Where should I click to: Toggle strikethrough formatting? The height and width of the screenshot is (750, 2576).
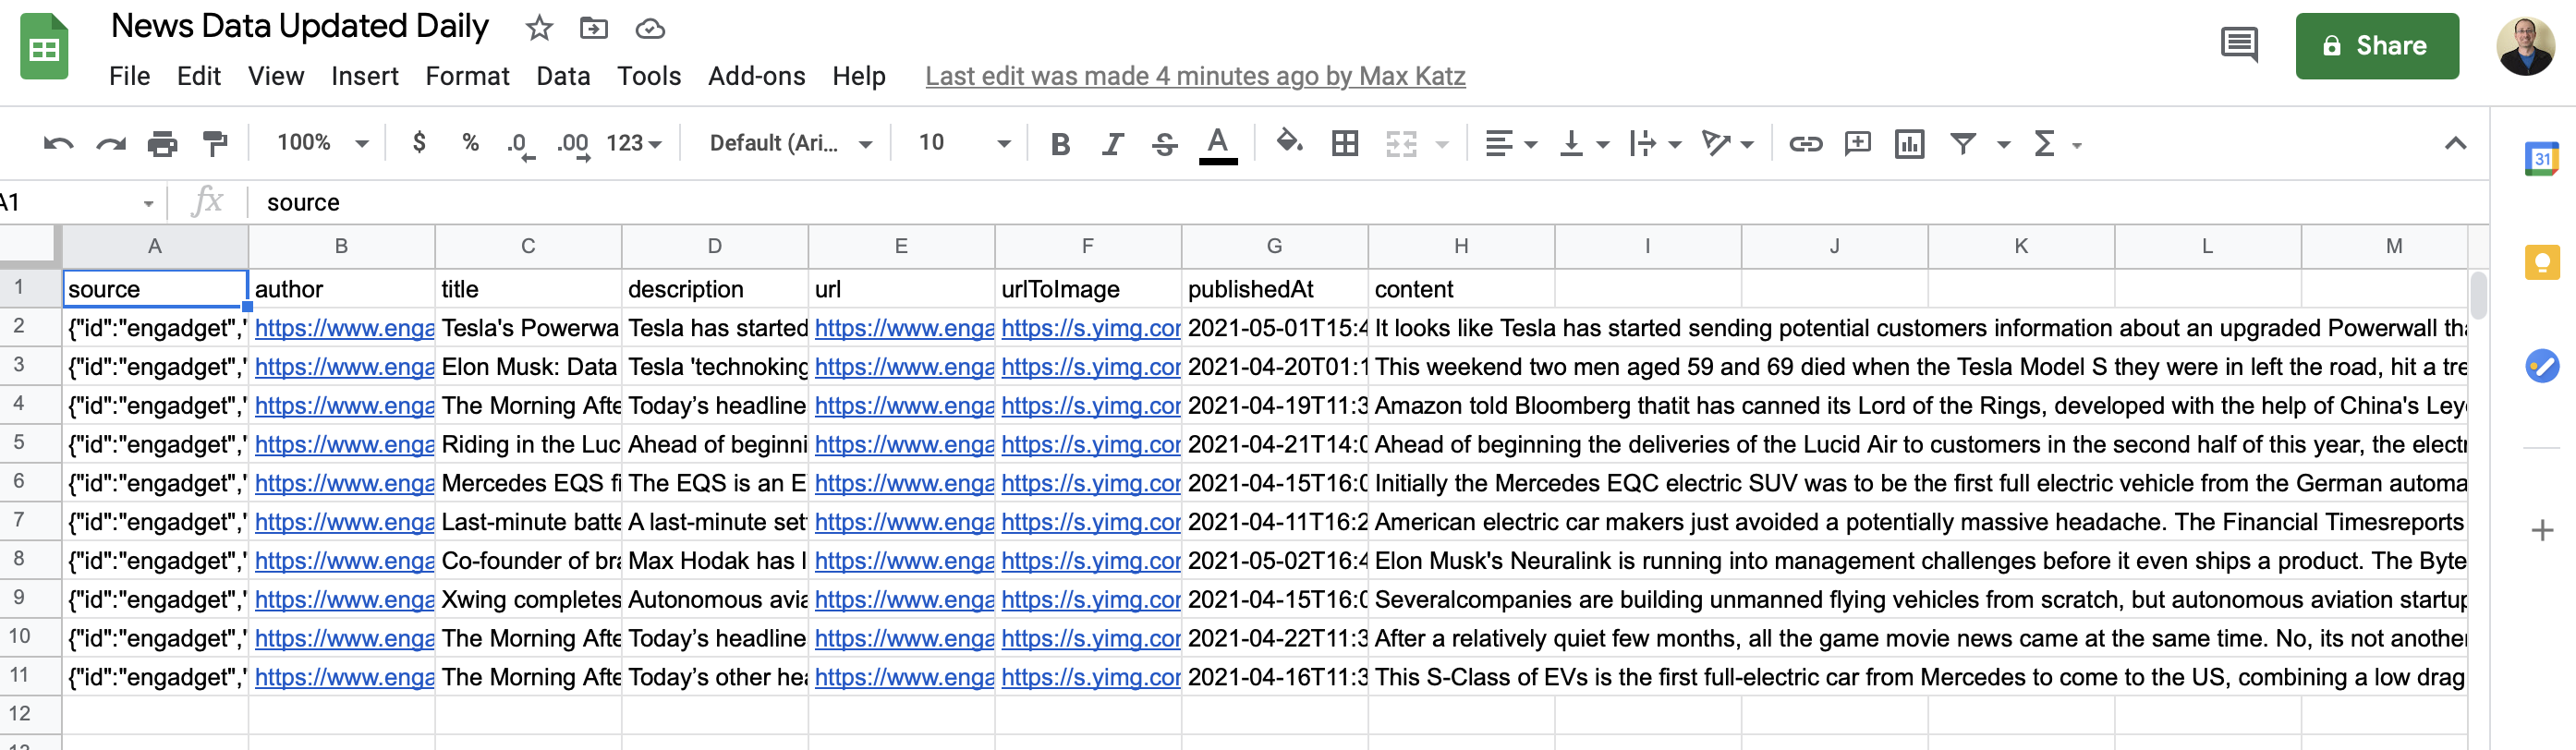[x=1164, y=144]
